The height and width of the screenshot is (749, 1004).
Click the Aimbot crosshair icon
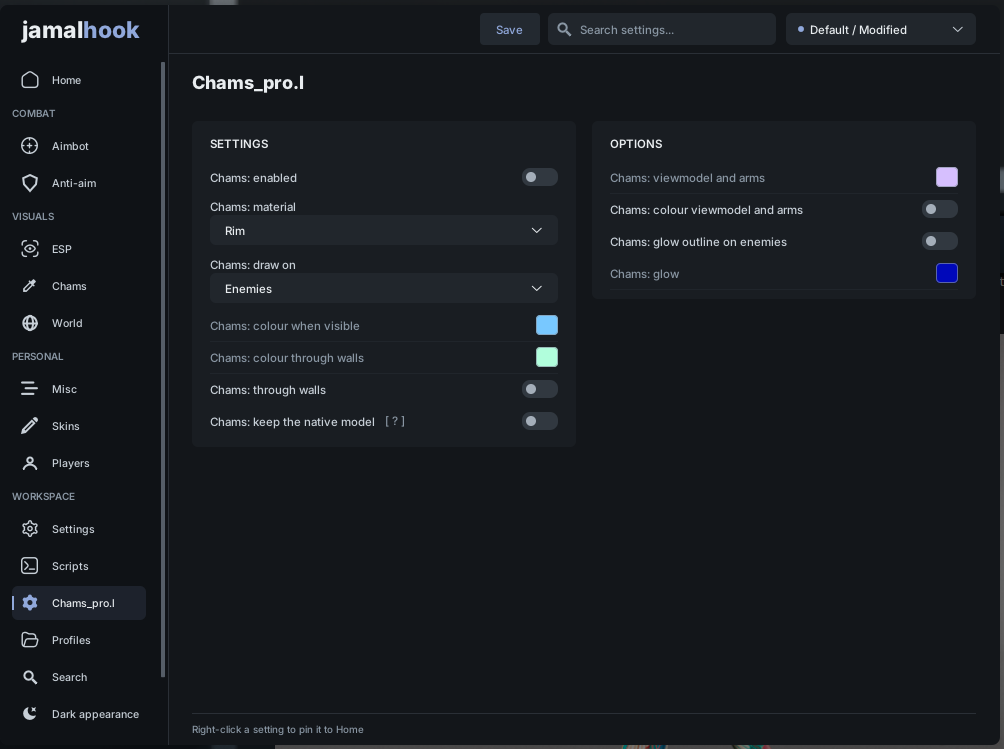pos(29,146)
